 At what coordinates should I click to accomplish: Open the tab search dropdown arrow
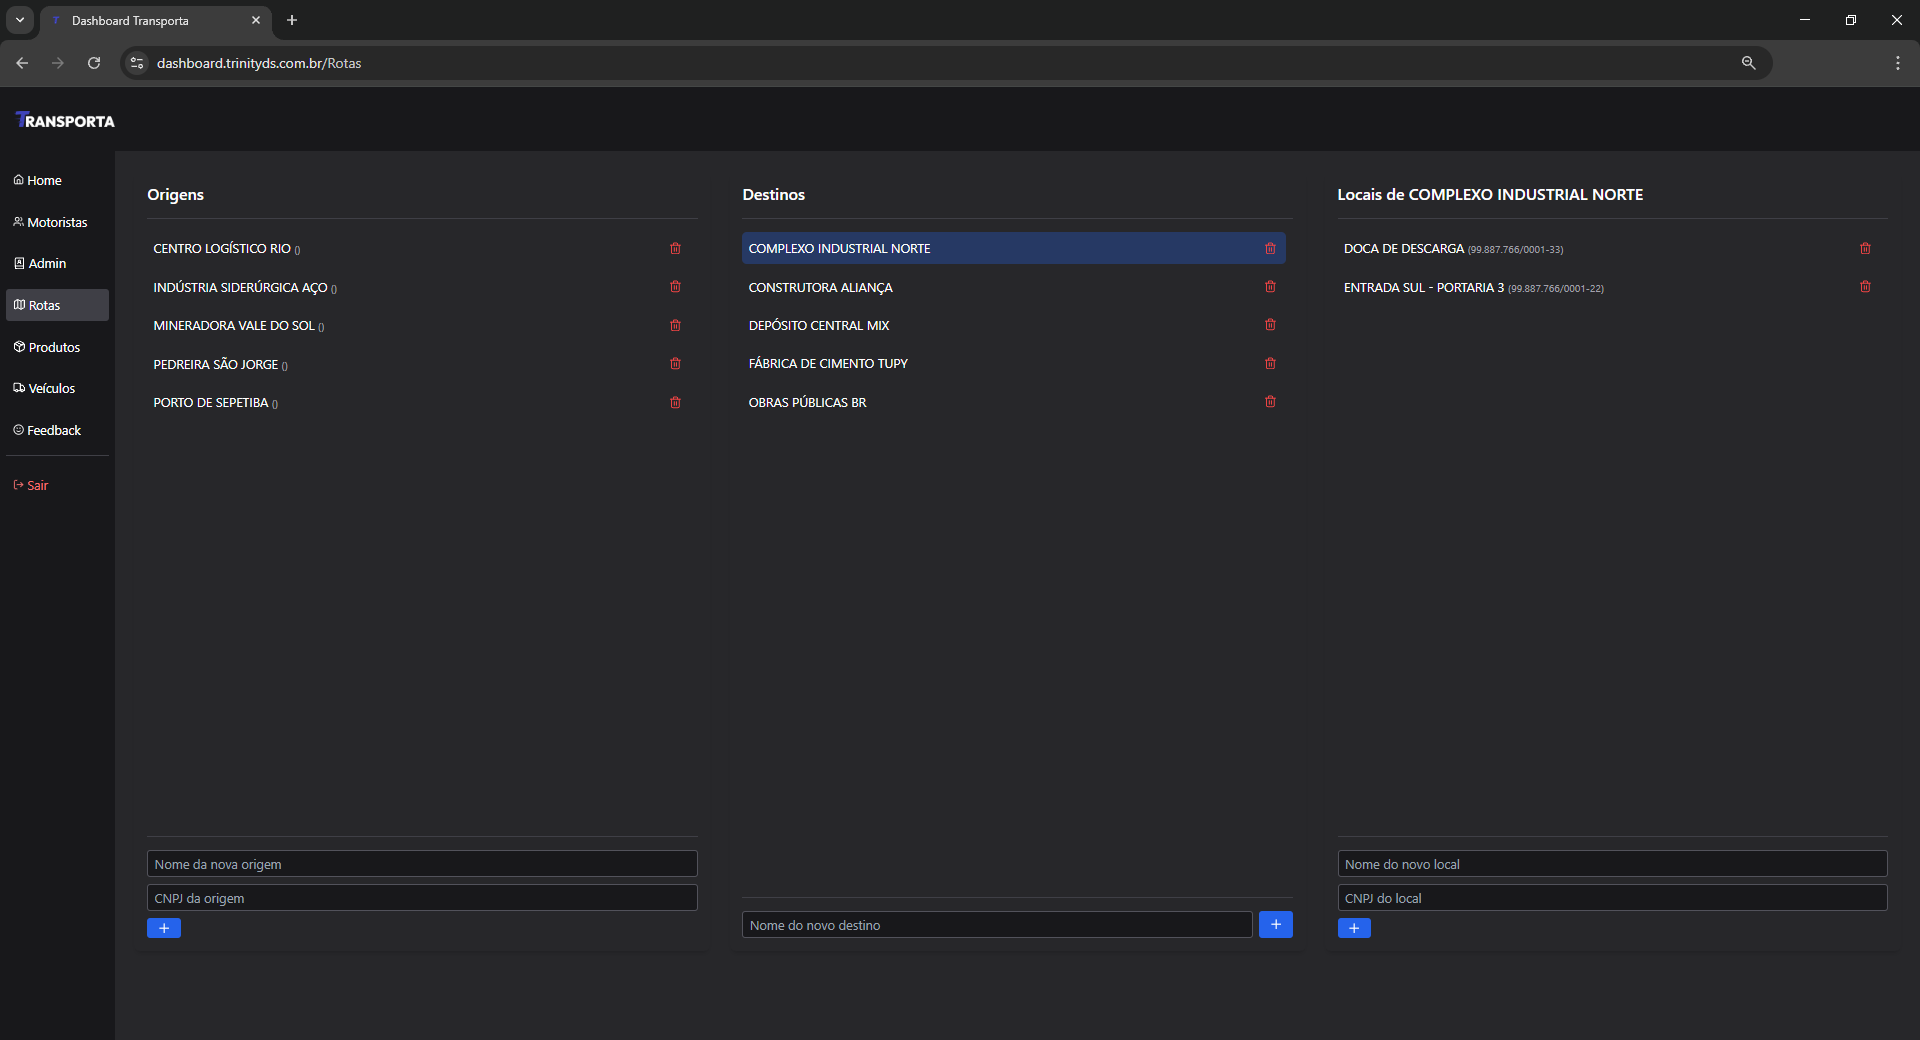click(x=20, y=20)
